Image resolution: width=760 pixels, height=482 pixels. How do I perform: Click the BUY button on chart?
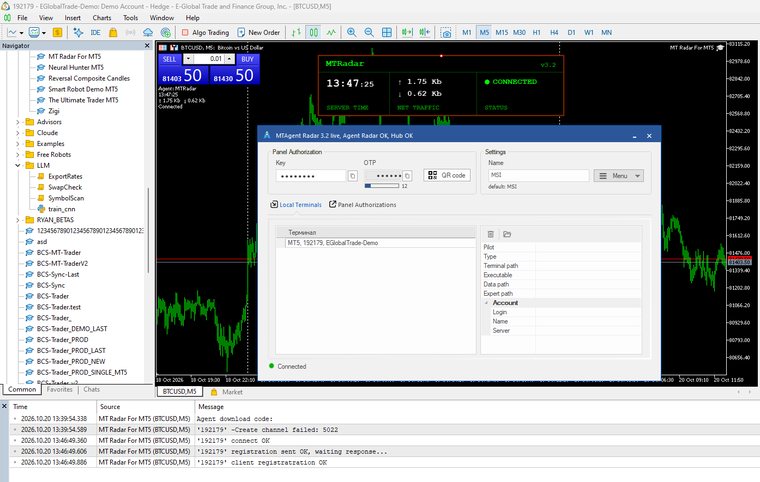pyautogui.click(x=247, y=59)
